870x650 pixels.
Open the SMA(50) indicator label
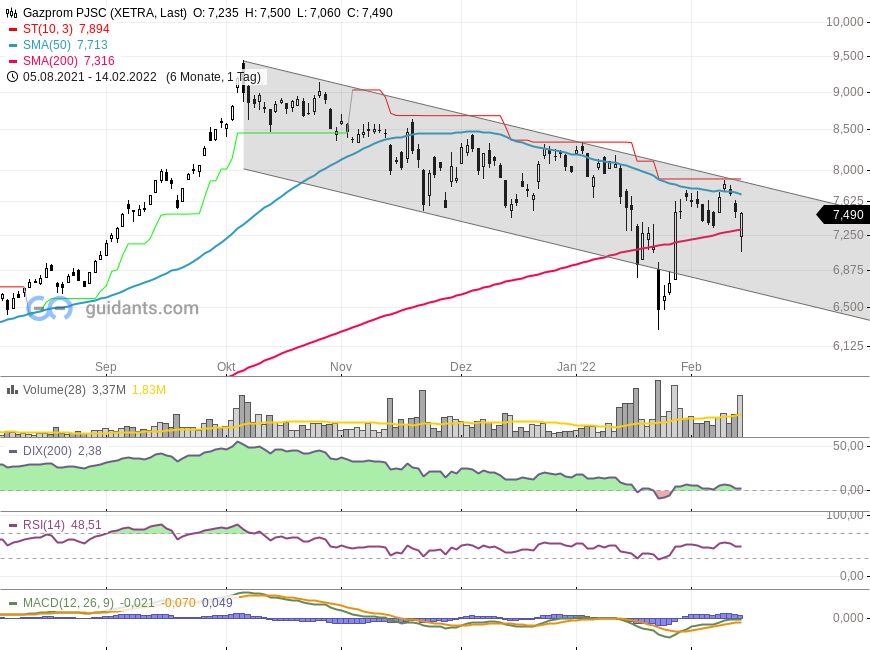(x=47, y=45)
